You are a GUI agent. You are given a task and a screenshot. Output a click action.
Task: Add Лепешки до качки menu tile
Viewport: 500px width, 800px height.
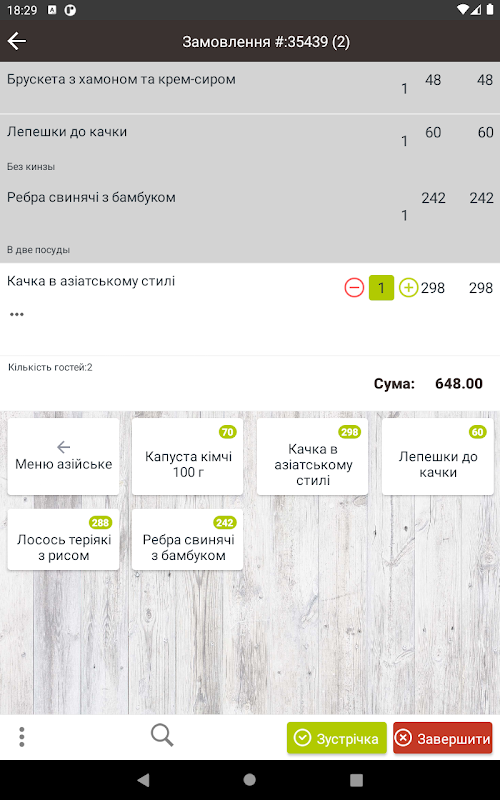coord(438,457)
